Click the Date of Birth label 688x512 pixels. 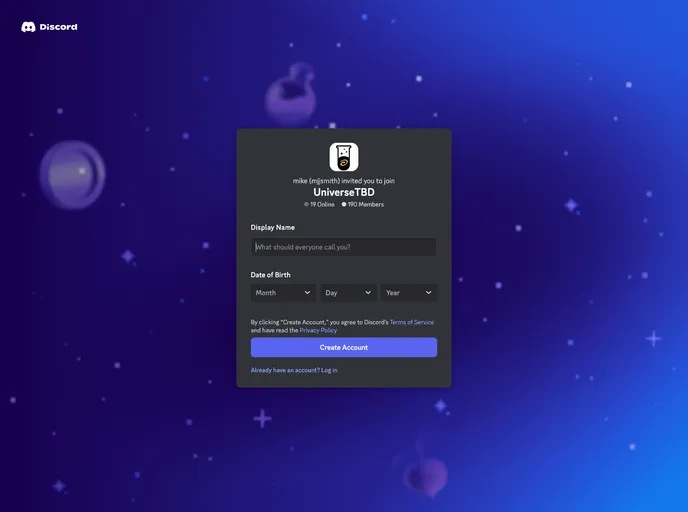(270, 275)
